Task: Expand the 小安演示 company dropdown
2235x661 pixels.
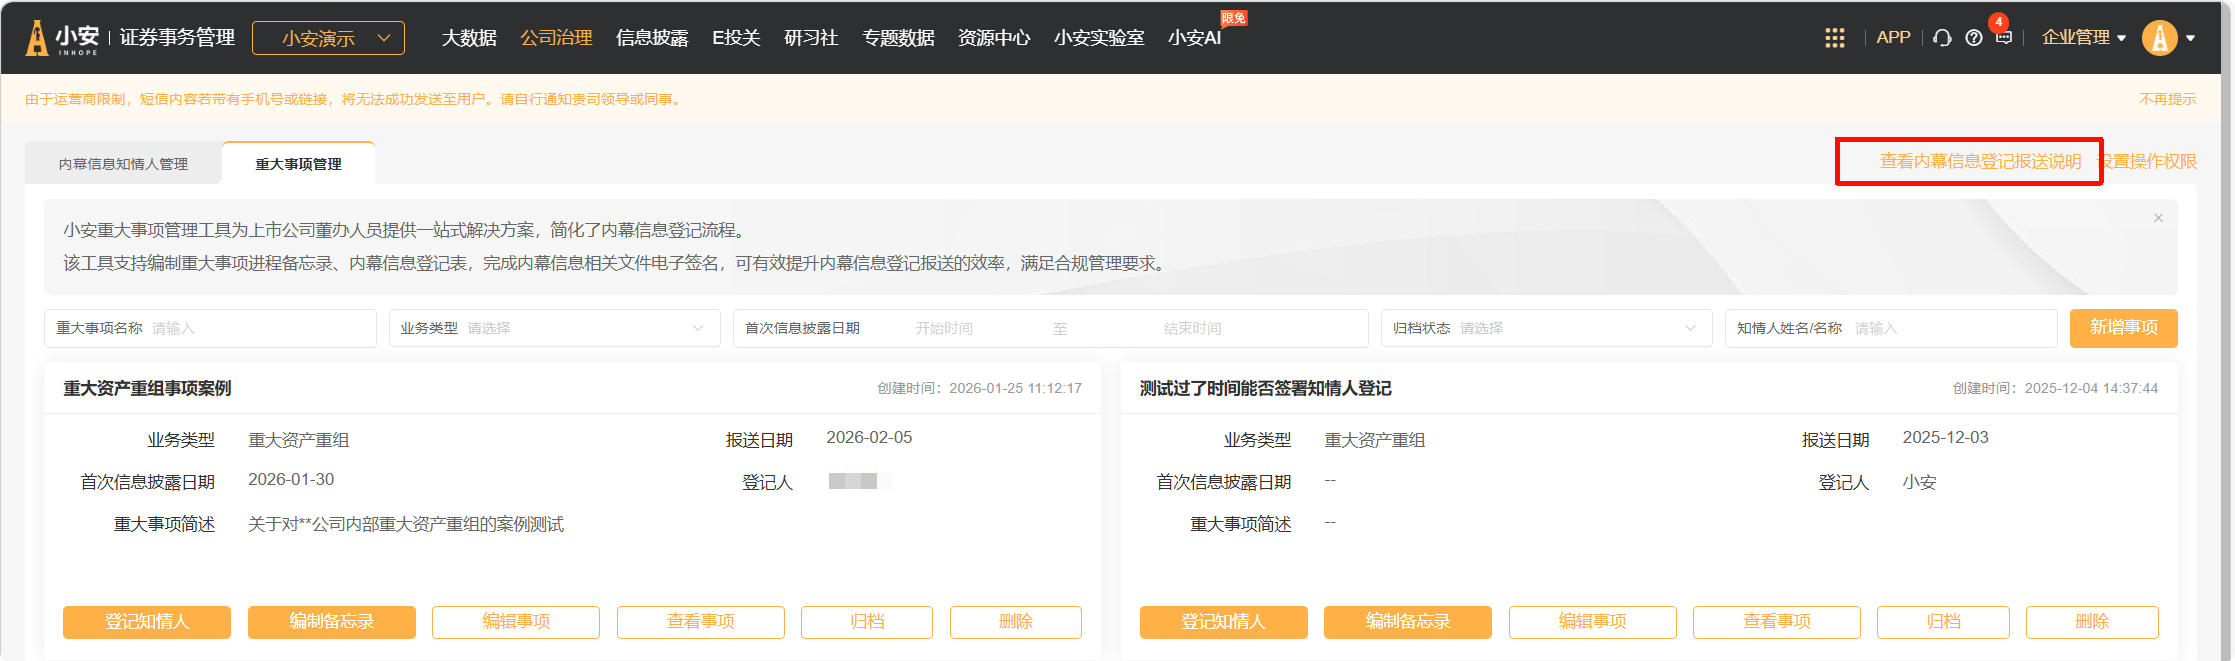Action: click(328, 38)
